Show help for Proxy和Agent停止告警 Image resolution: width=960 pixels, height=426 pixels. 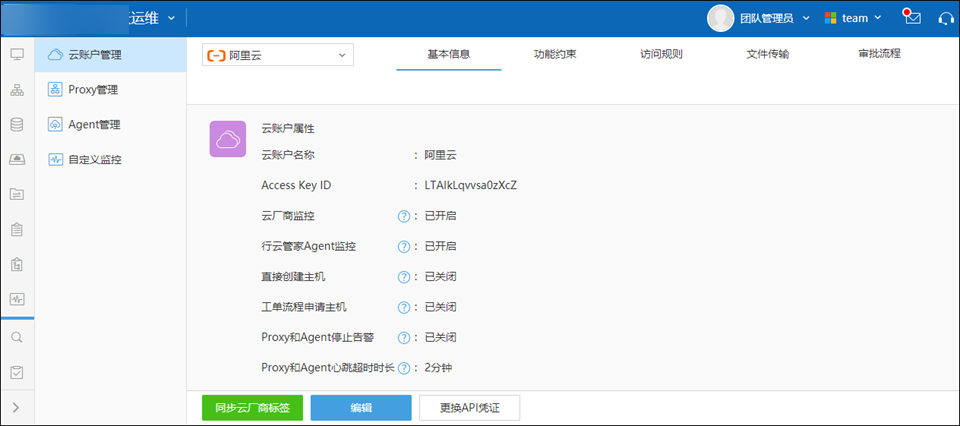pyautogui.click(x=403, y=338)
